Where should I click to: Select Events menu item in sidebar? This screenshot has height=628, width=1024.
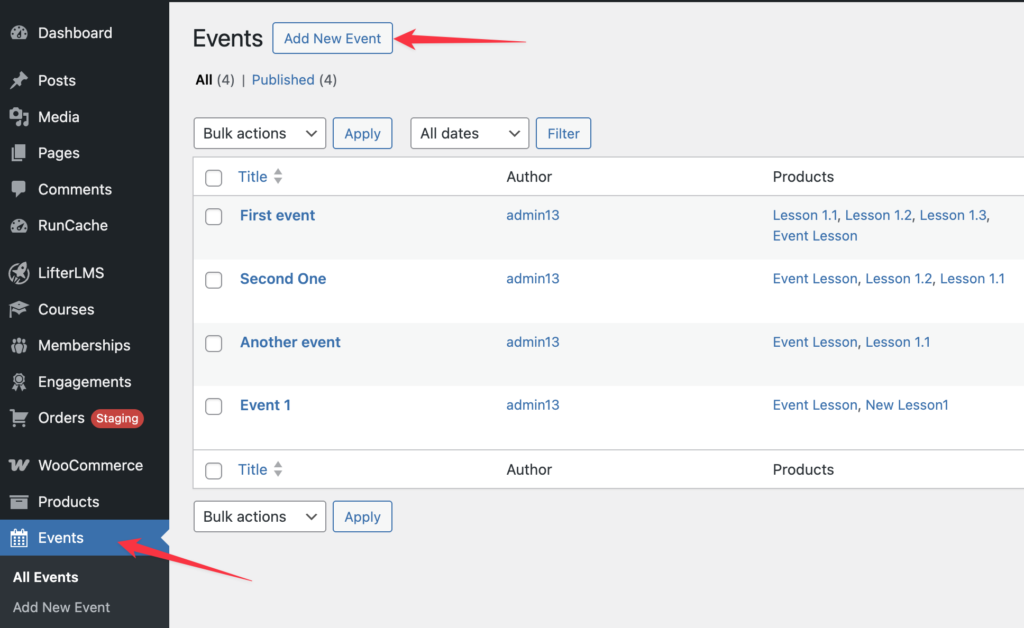point(84,538)
